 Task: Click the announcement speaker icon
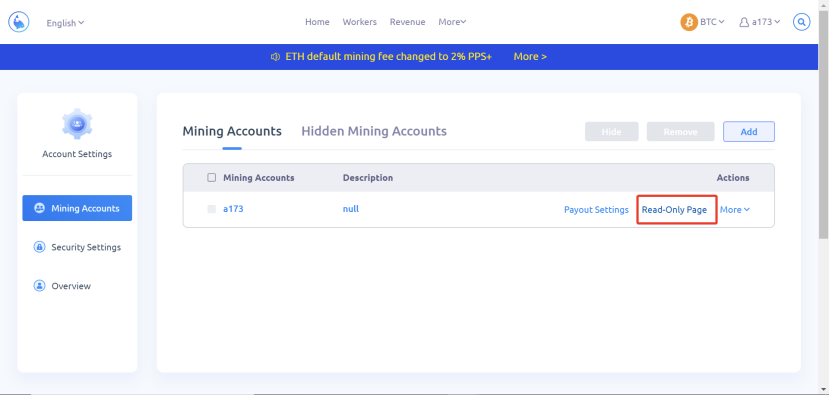(x=275, y=57)
